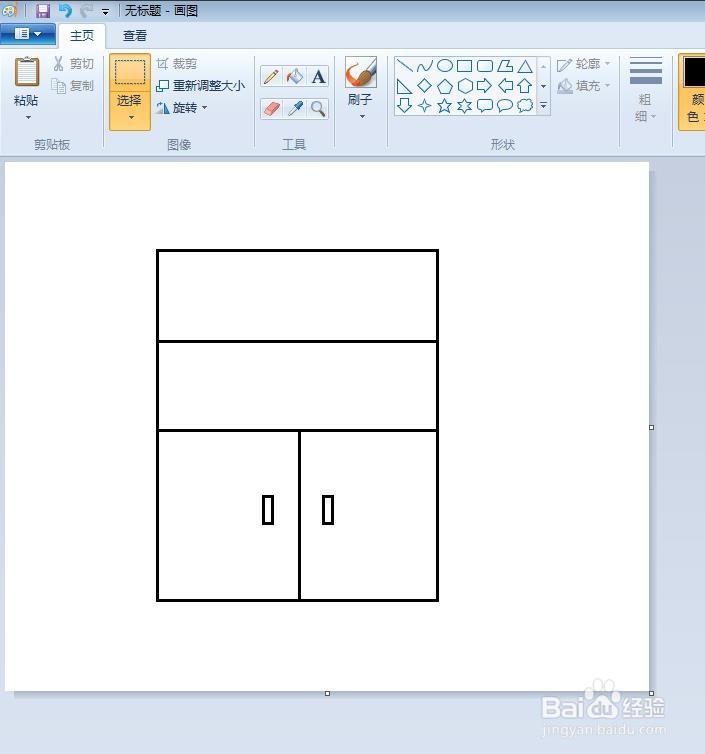The height and width of the screenshot is (754, 705).
Task: Expand the 刷子 brush dropdown
Action: click(x=362, y=116)
